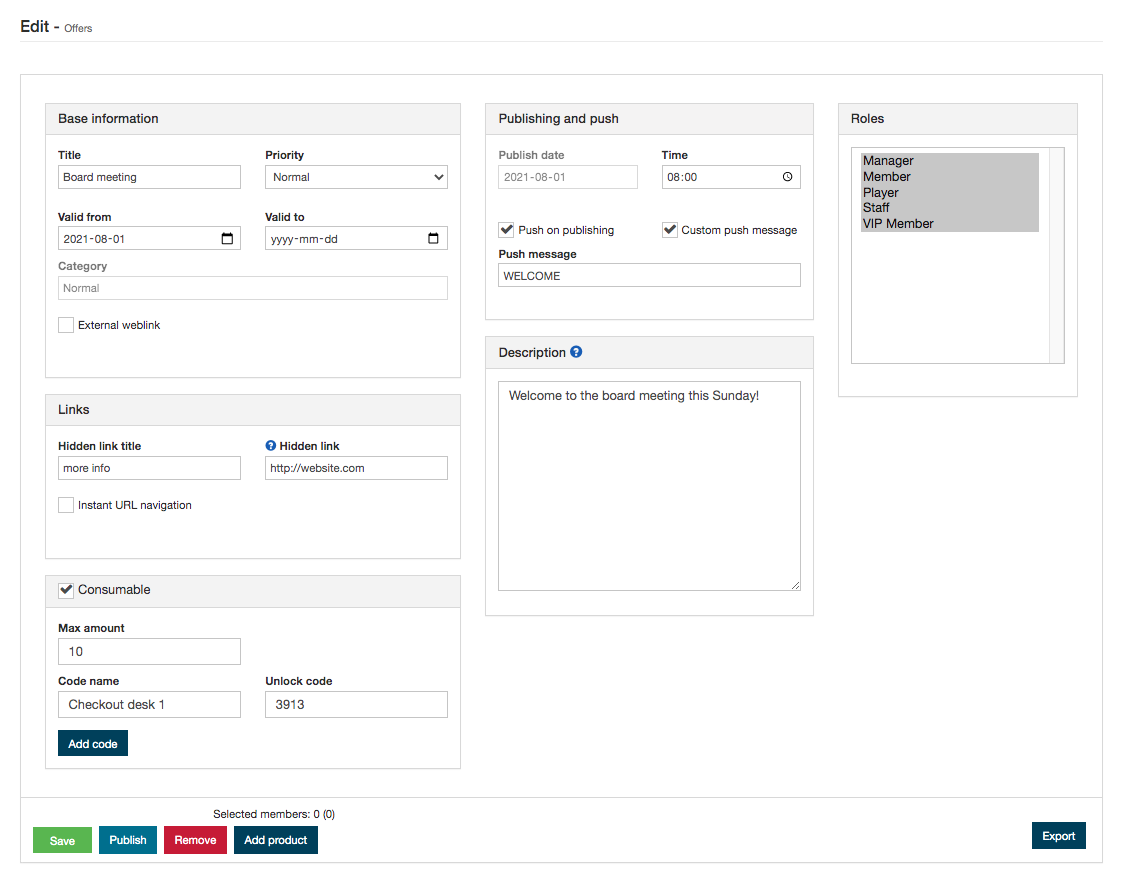1122x887 pixels.
Task: Click the Valid from date field
Action: click(x=150, y=238)
